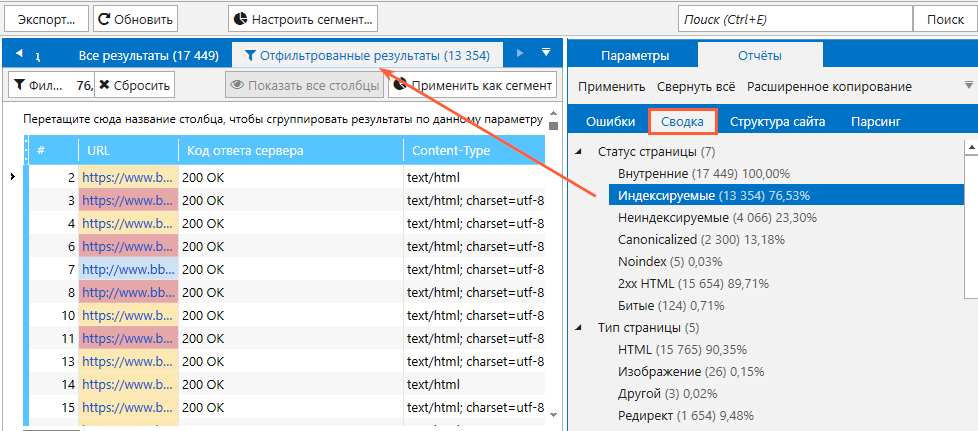
Task: Select the Сводка sub-tab
Action: (682, 122)
